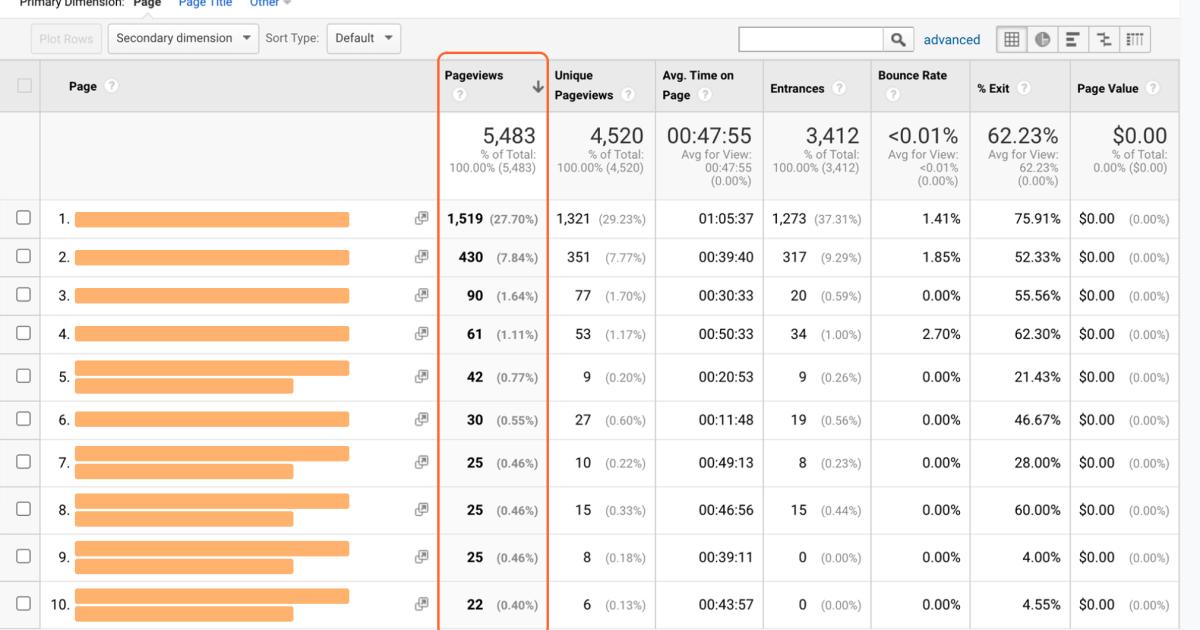Switch to the data table view icon
1200x630 pixels.
pos(1011,39)
